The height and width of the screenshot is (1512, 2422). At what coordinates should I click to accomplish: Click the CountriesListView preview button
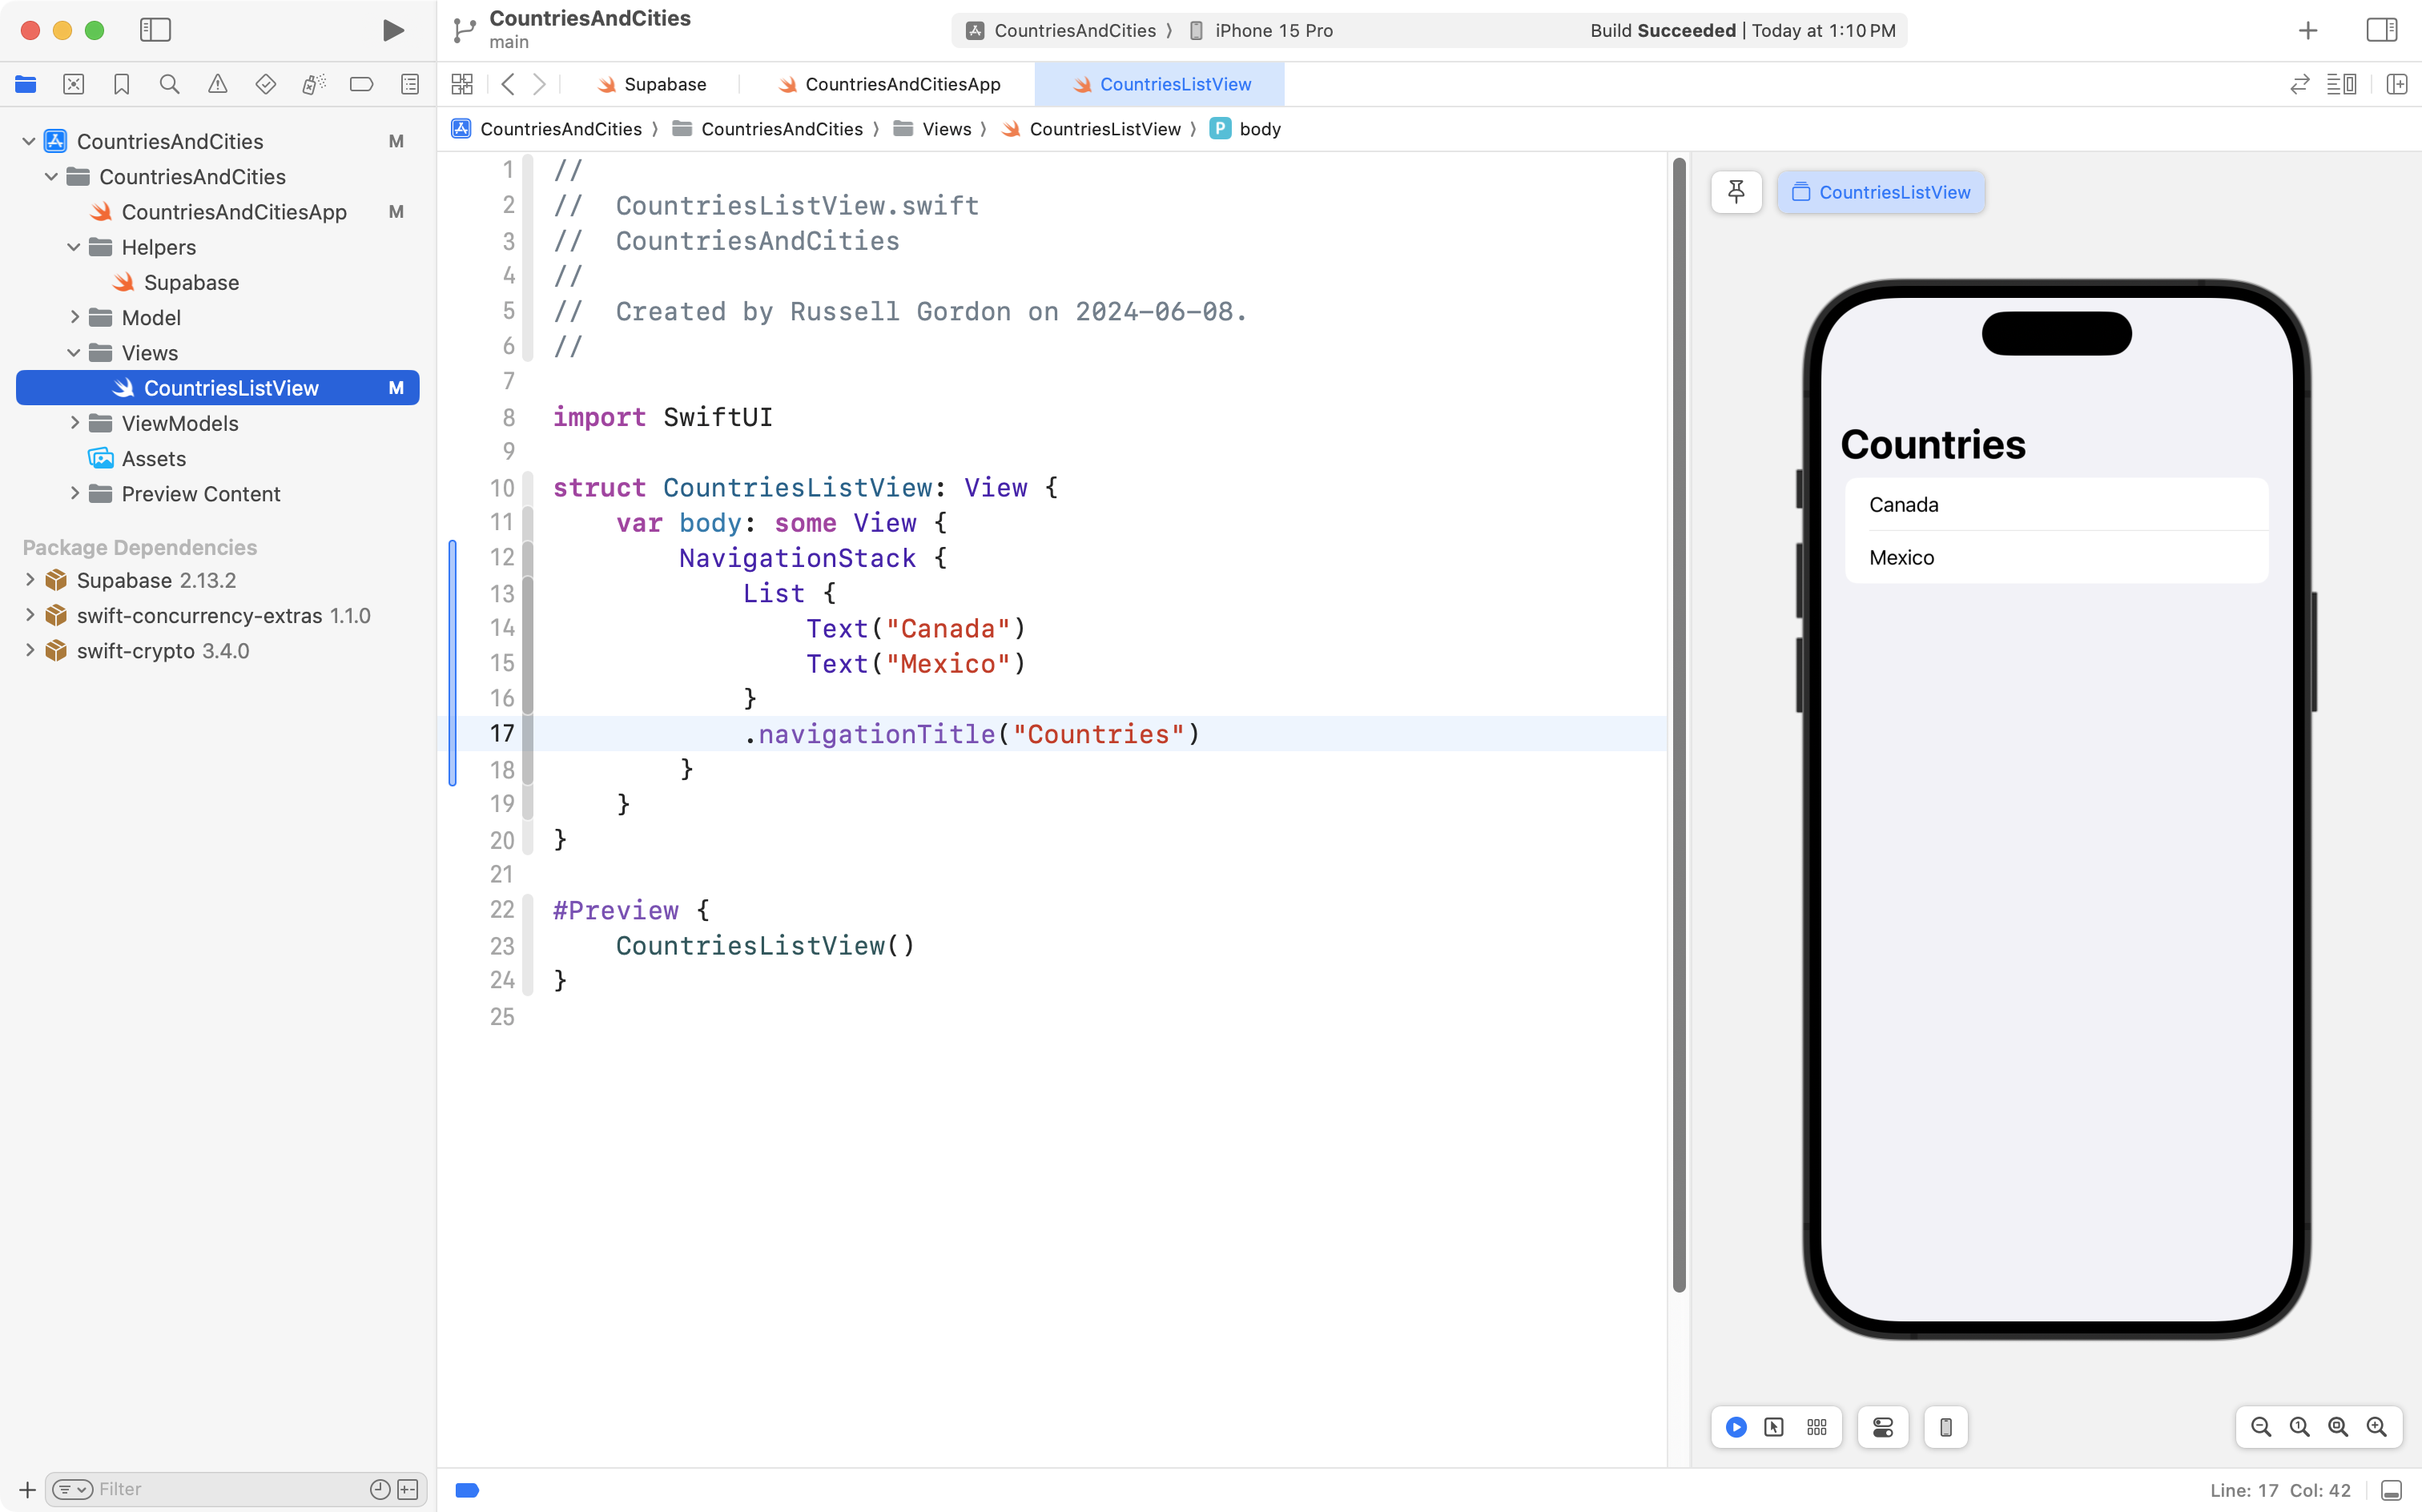tap(1881, 192)
